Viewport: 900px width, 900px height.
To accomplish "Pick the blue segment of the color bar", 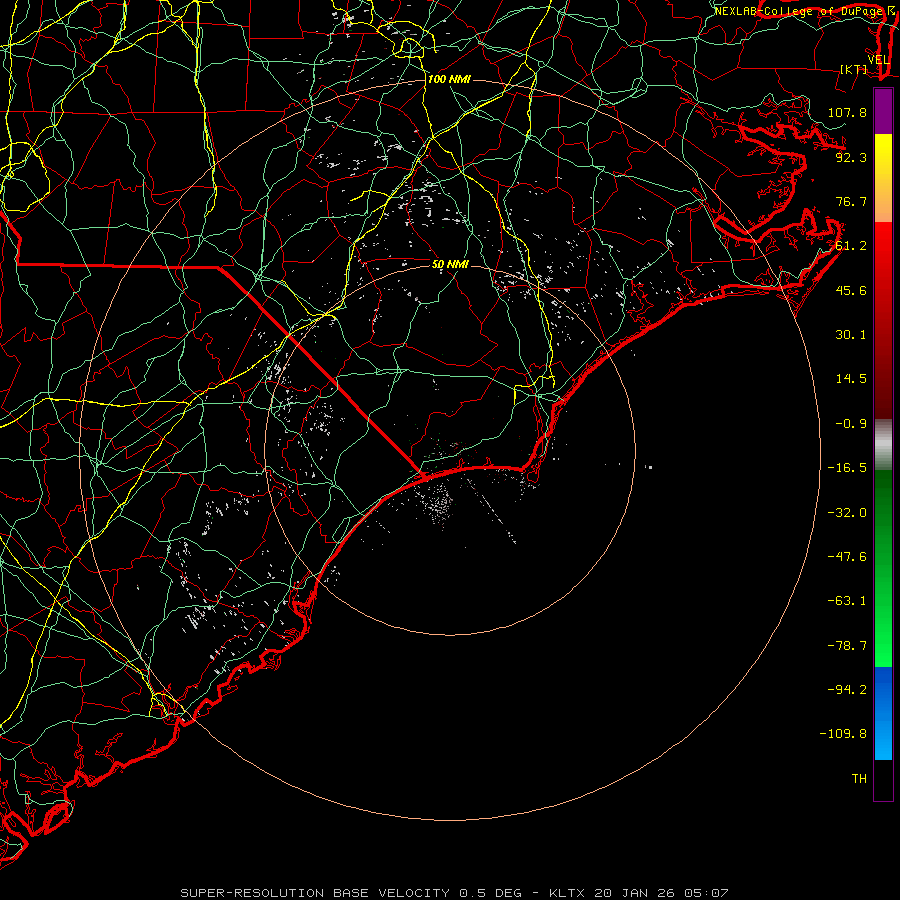I will [x=883, y=713].
